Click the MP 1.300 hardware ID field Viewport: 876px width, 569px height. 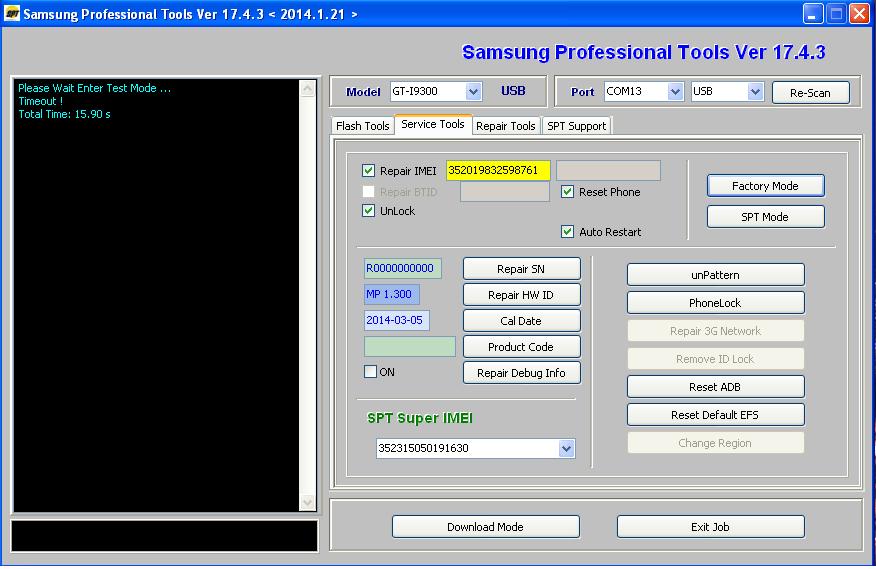click(x=392, y=294)
